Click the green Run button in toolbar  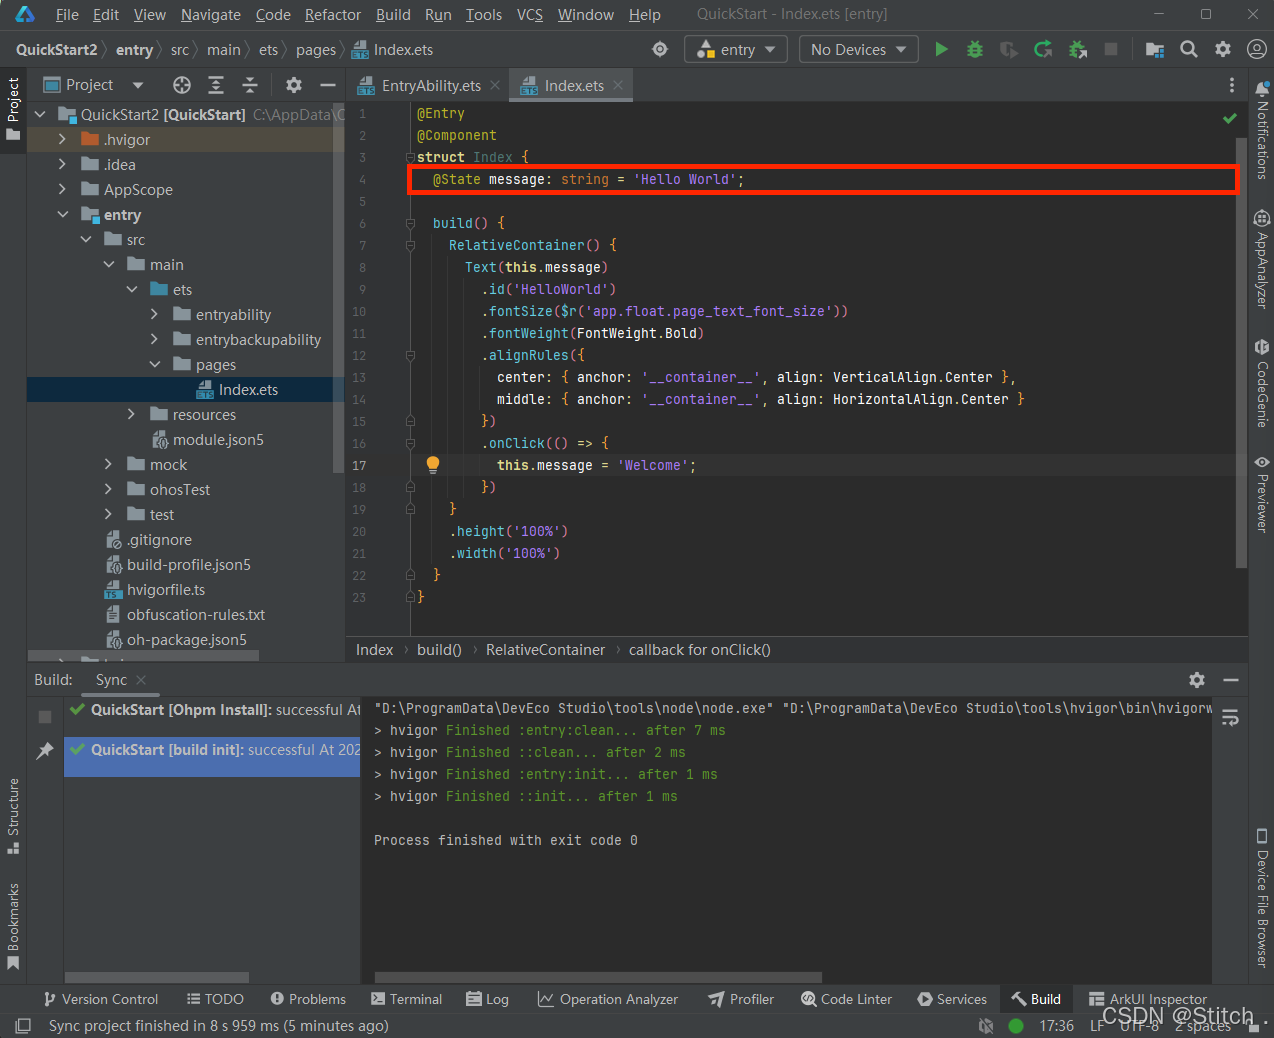941,49
